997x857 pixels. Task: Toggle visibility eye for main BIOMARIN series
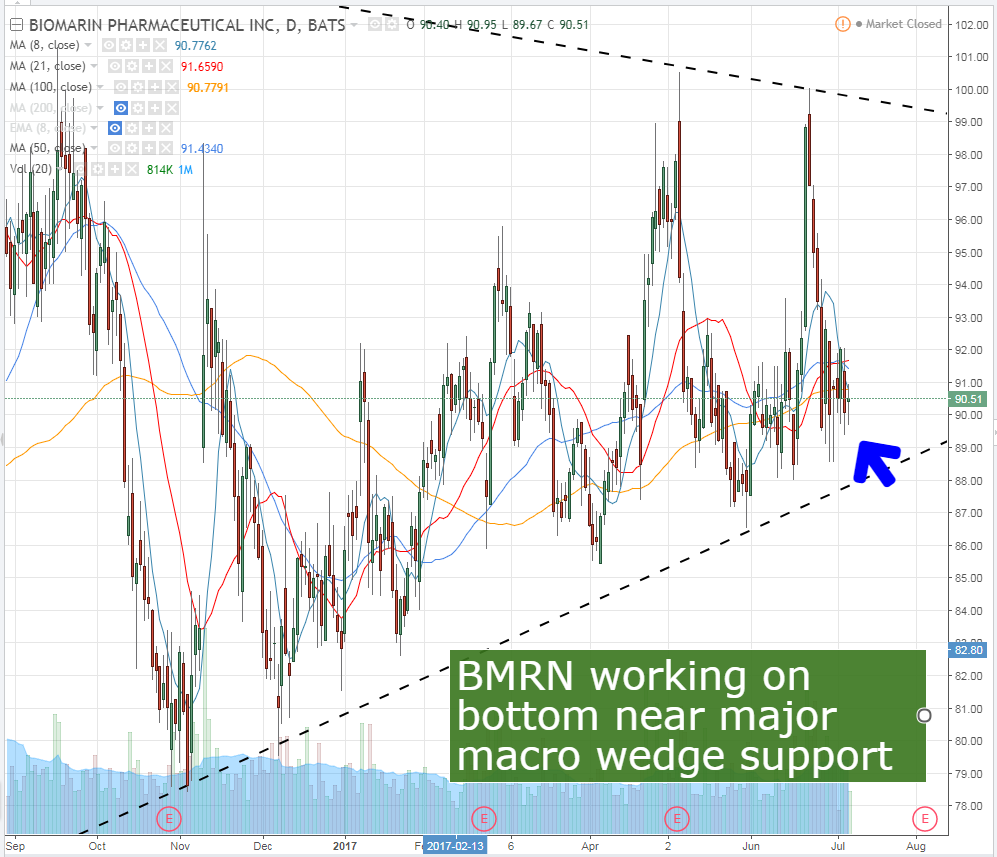pos(375,24)
